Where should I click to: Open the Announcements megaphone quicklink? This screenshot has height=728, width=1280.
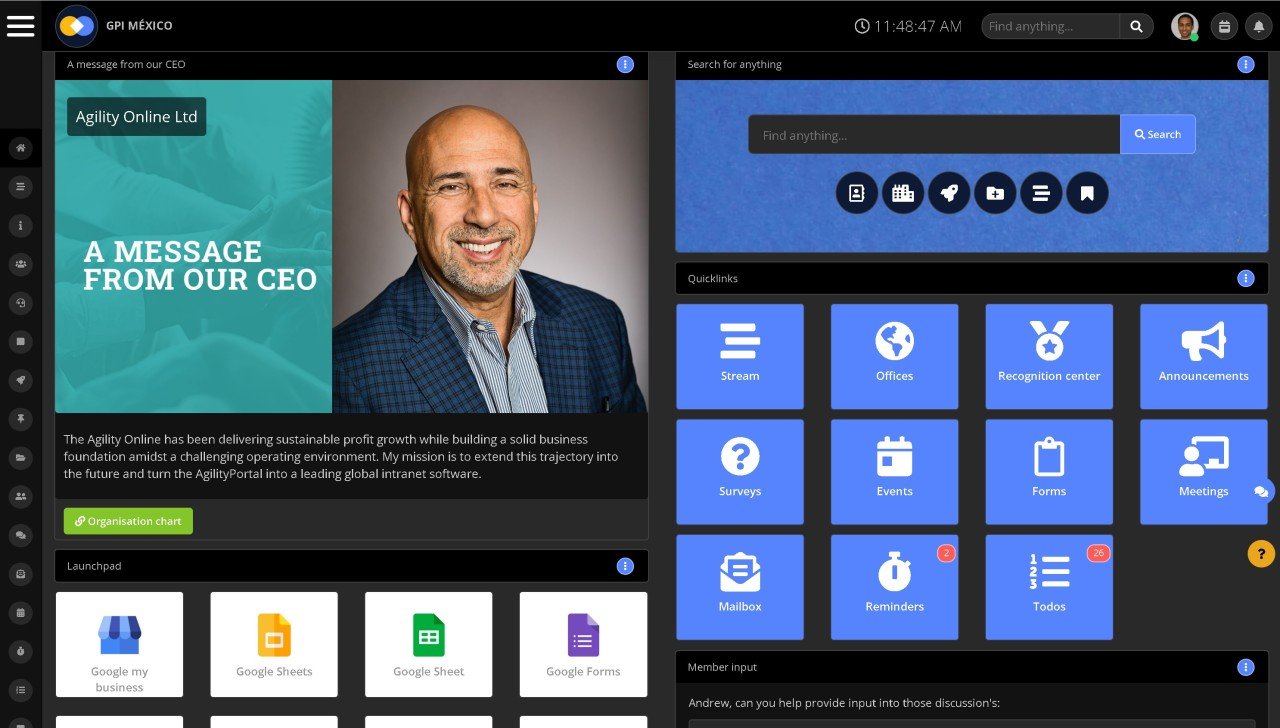(x=1203, y=356)
